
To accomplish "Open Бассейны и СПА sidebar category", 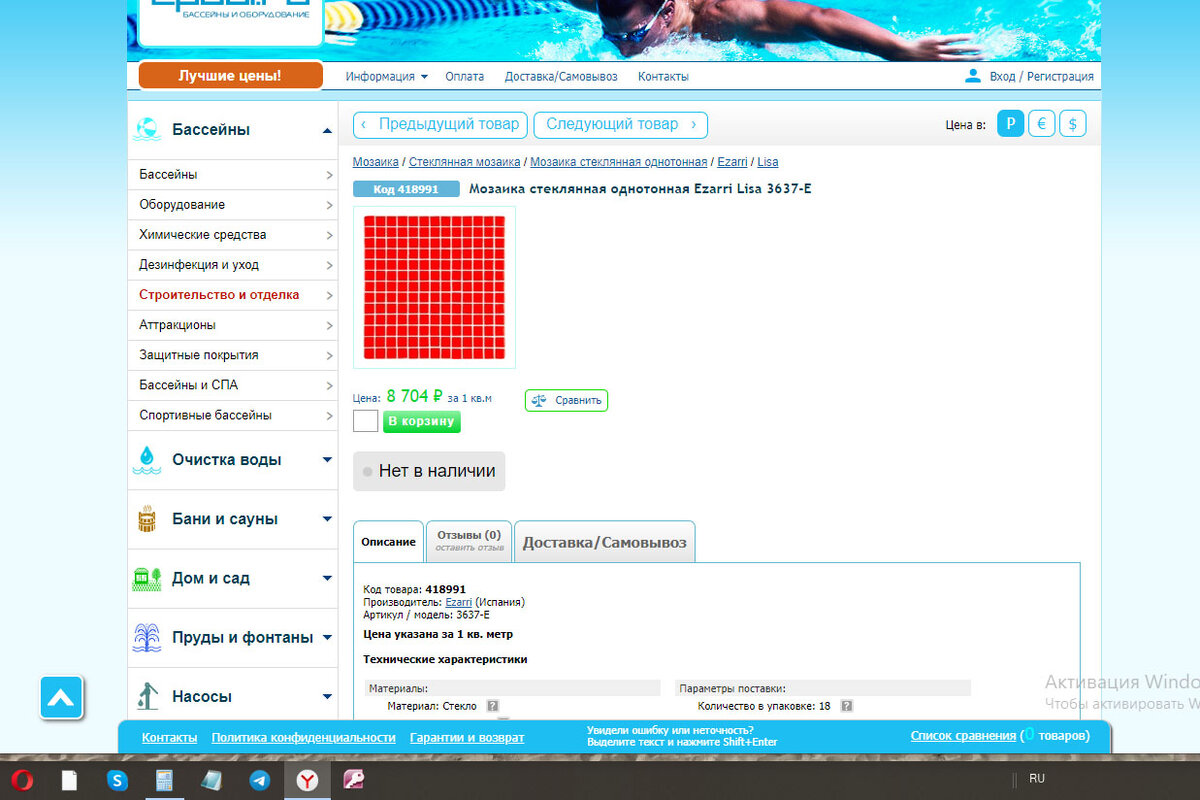I will point(233,385).
